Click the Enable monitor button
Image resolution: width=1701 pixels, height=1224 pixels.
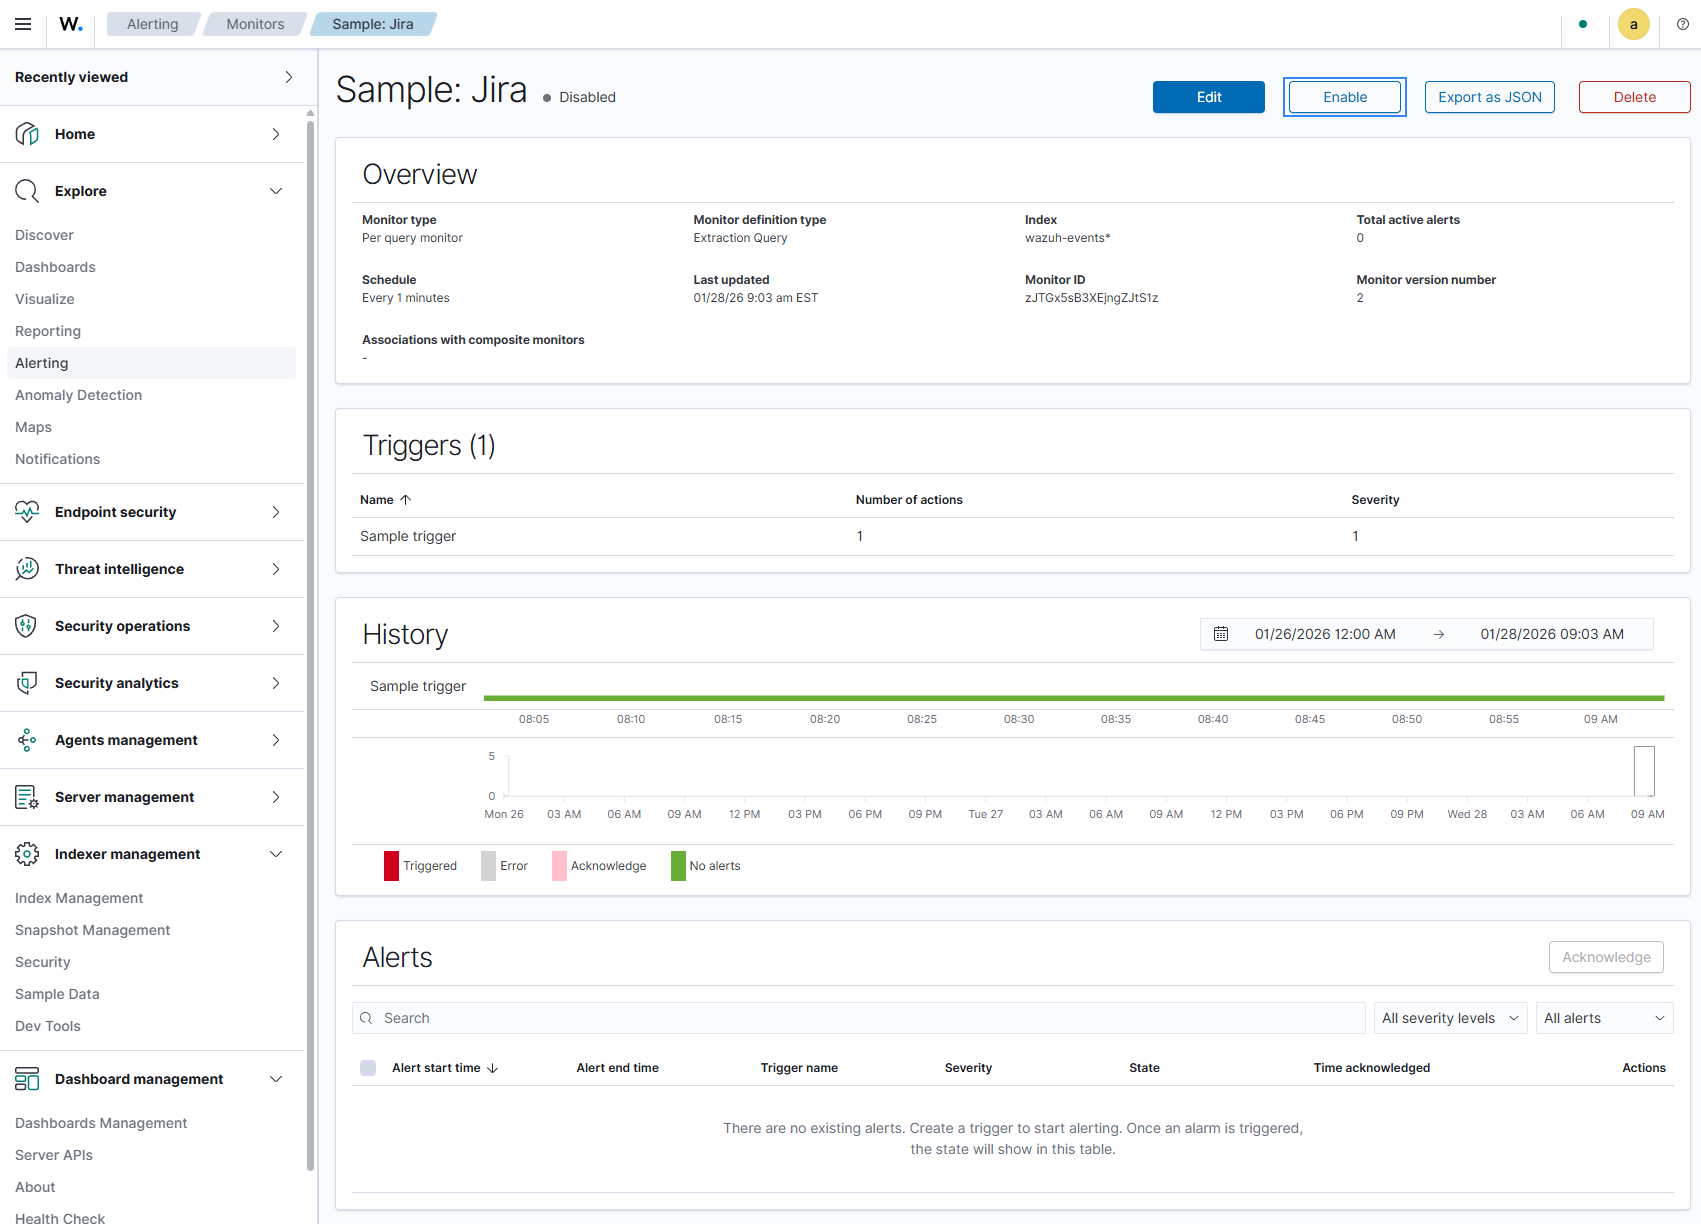[x=1345, y=97]
